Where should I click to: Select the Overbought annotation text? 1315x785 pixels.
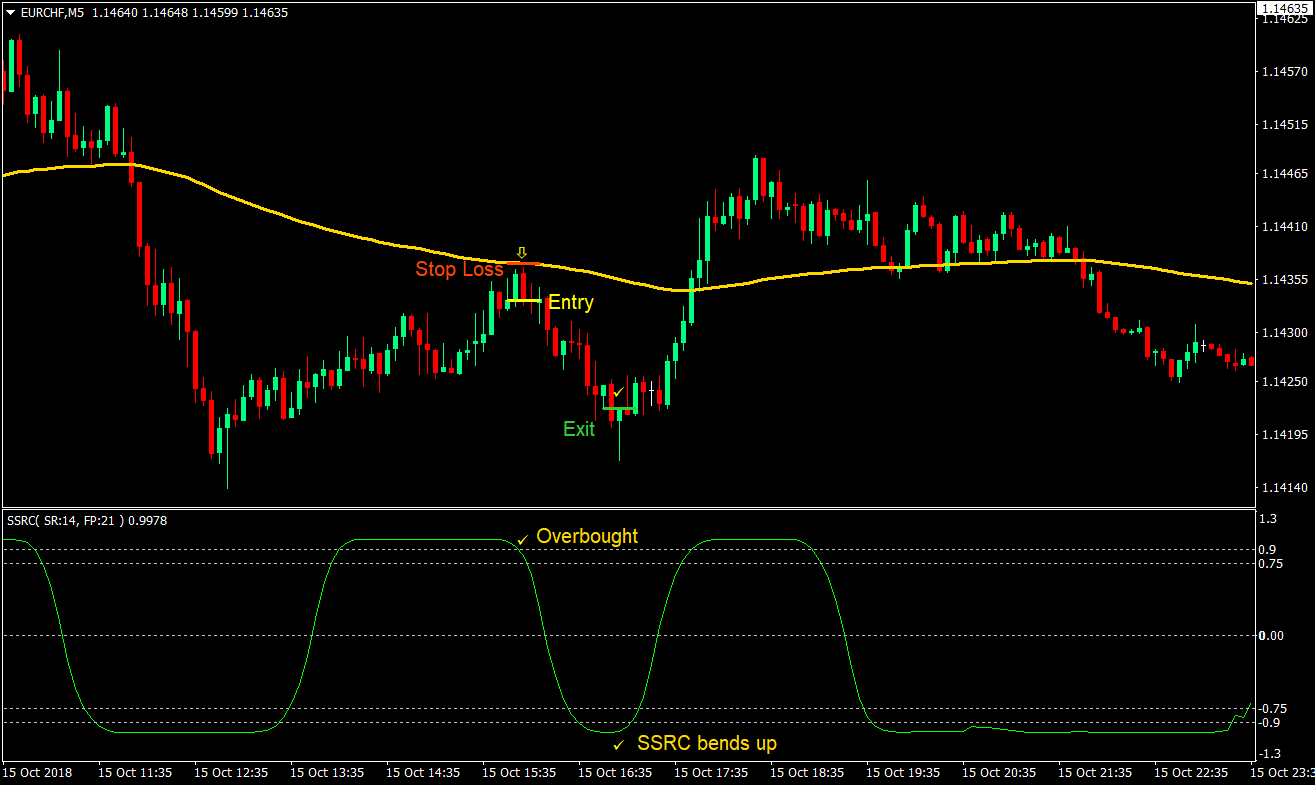587,536
